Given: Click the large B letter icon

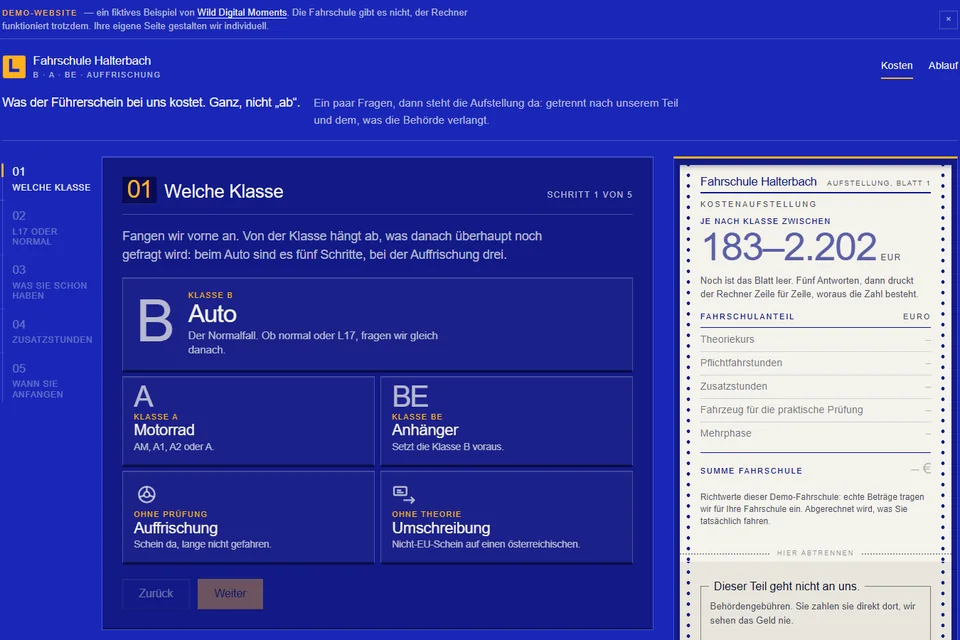Looking at the screenshot, I should tap(156, 321).
